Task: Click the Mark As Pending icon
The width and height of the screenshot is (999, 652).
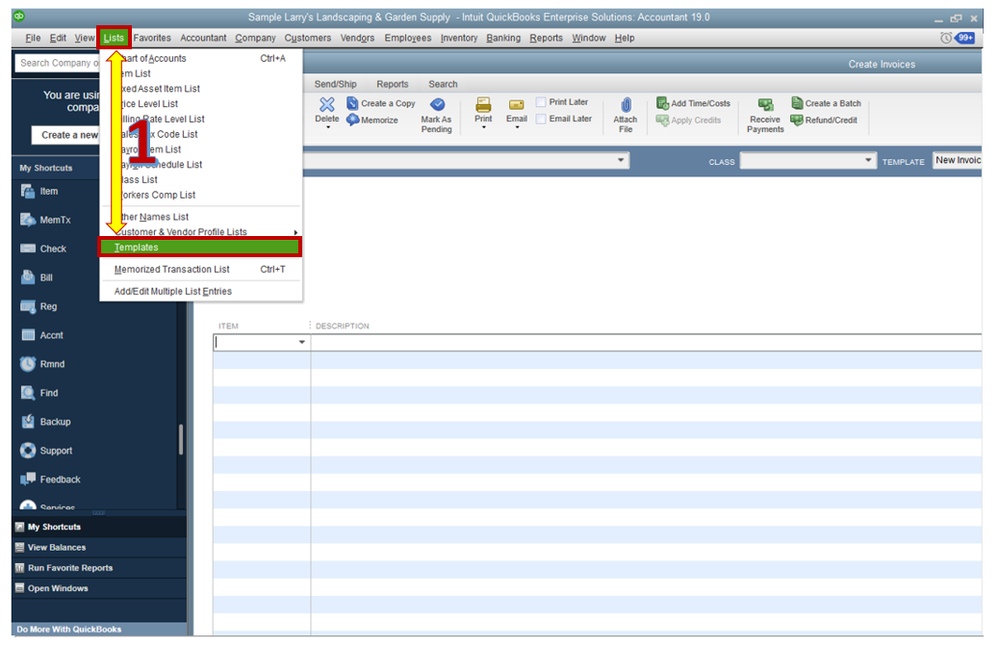Action: click(437, 105)
